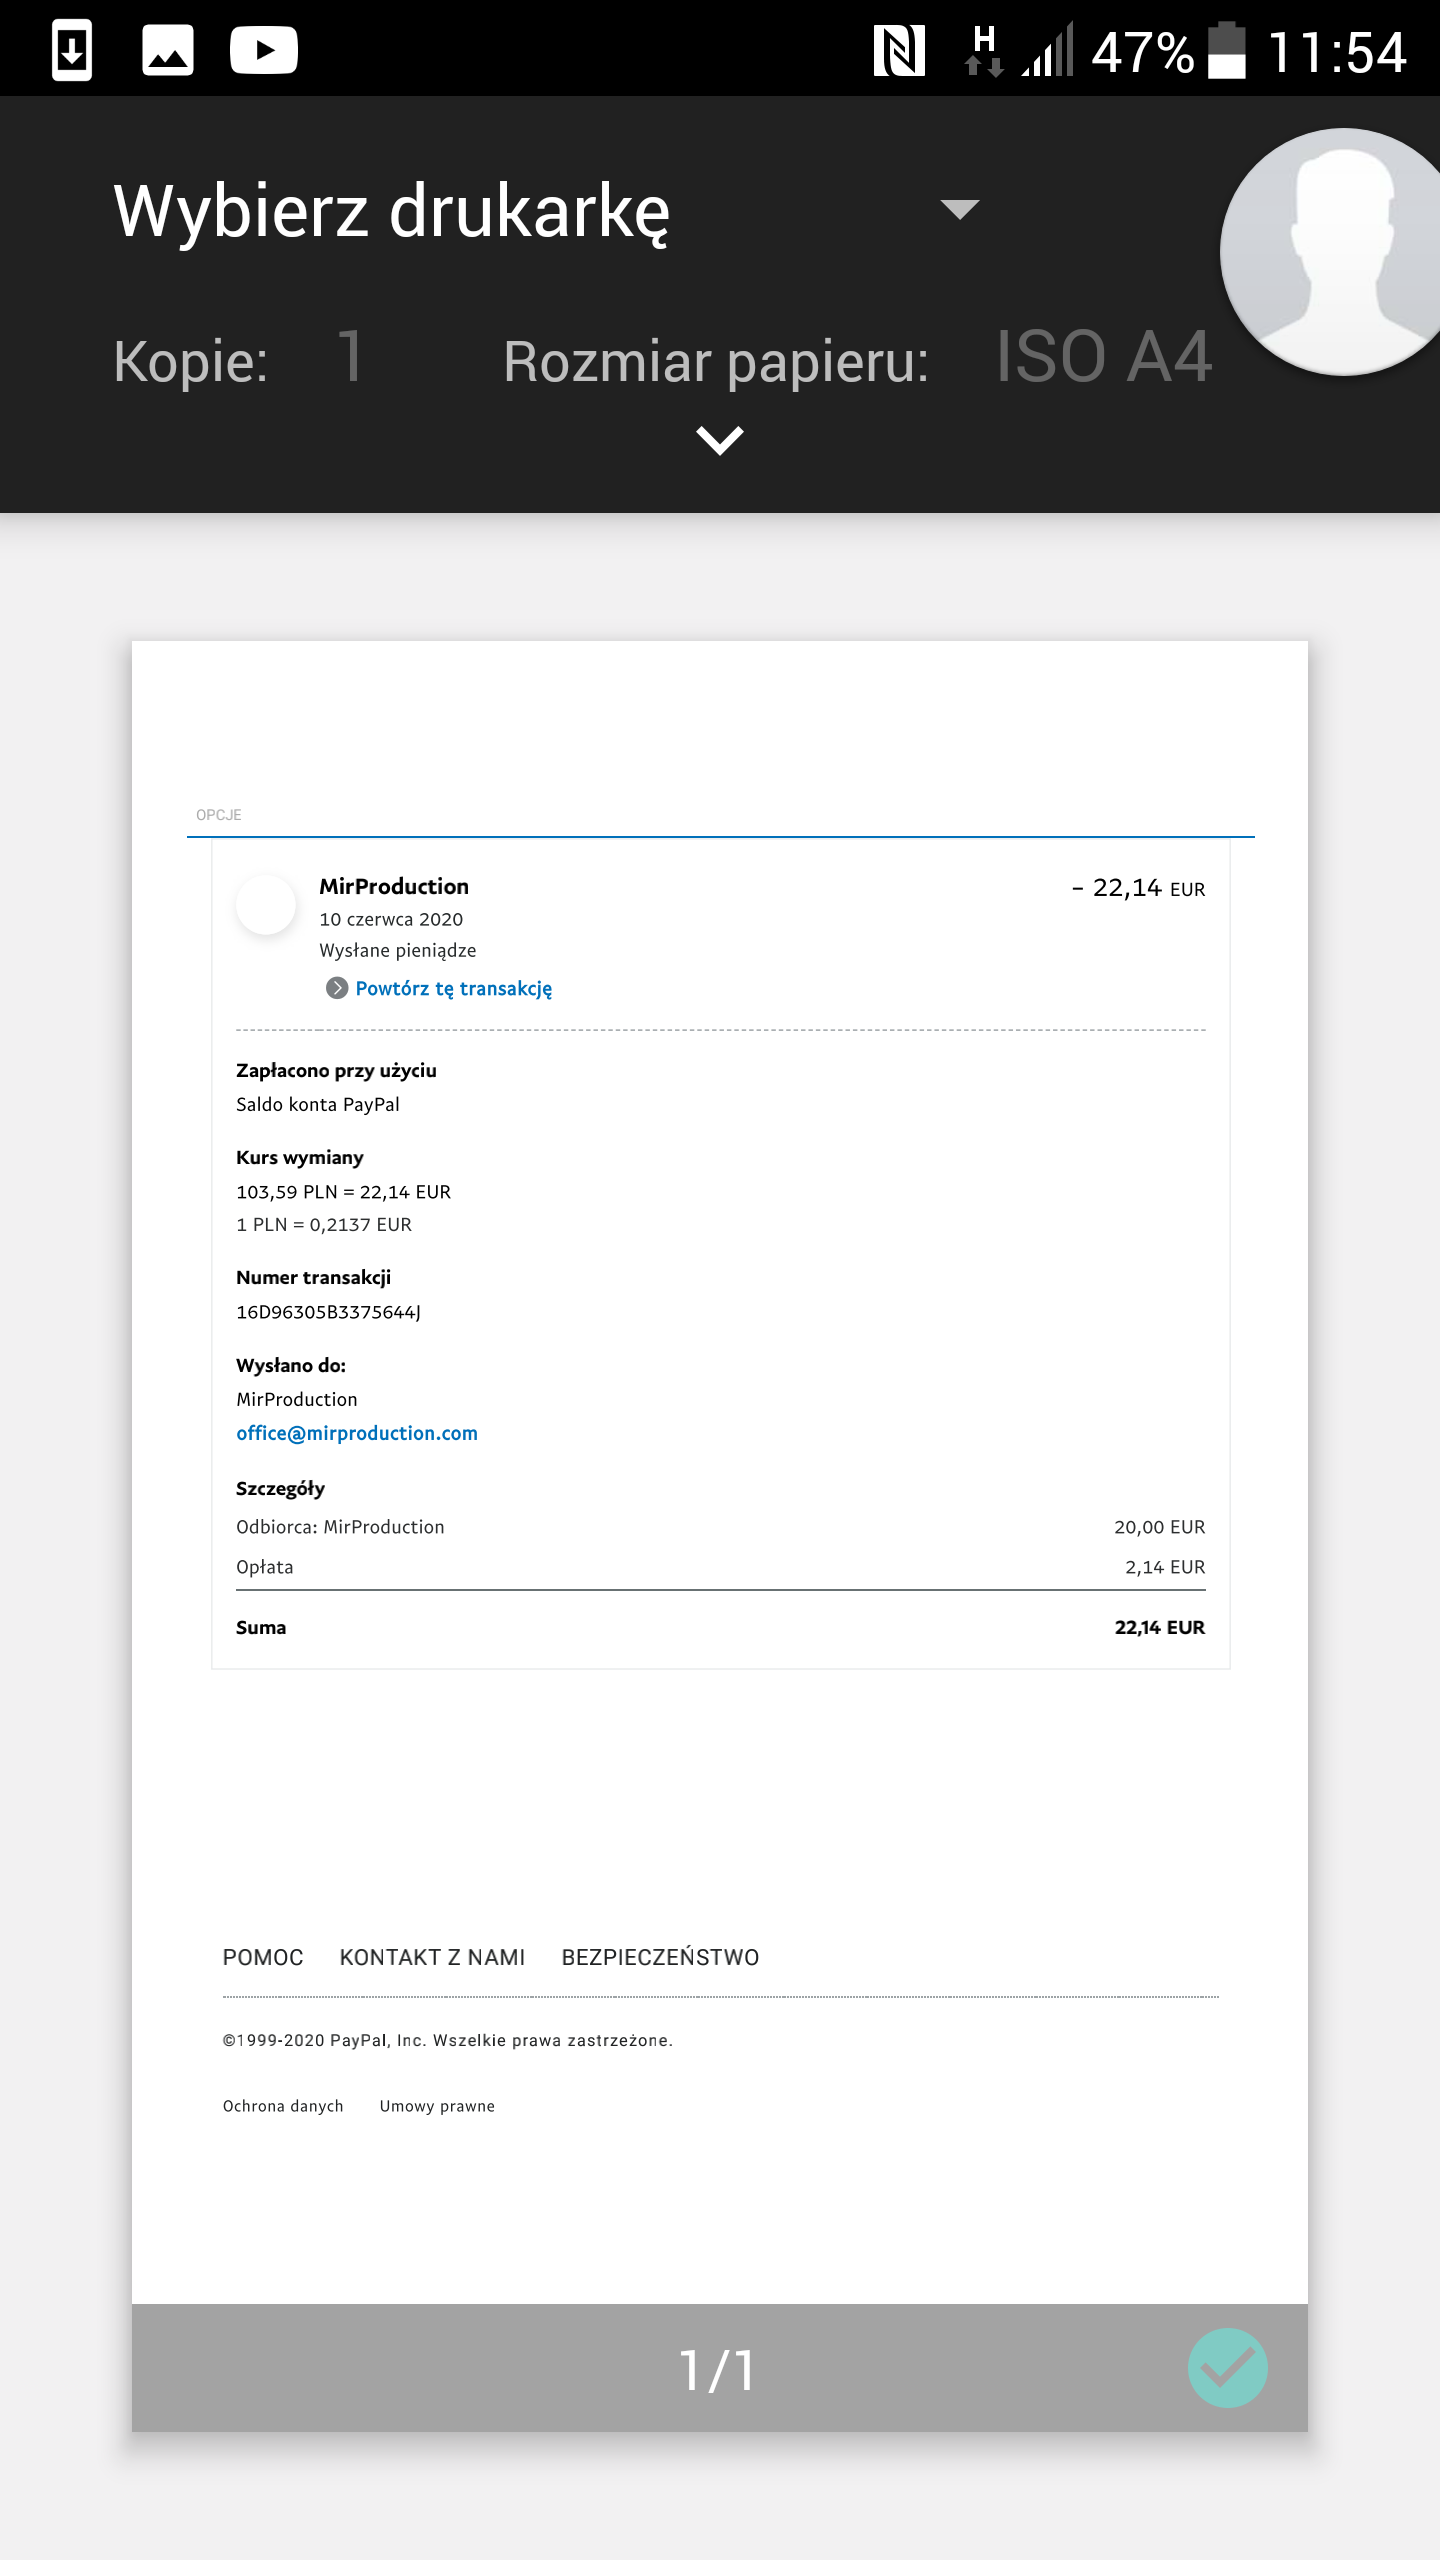Tap the battery status icon
The height and width of the screenshot is (2560, 1440).
tap(1227, 50)
